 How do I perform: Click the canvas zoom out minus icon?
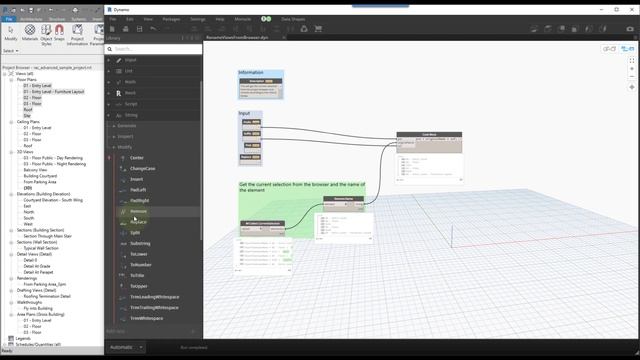(x=632, y=76)
